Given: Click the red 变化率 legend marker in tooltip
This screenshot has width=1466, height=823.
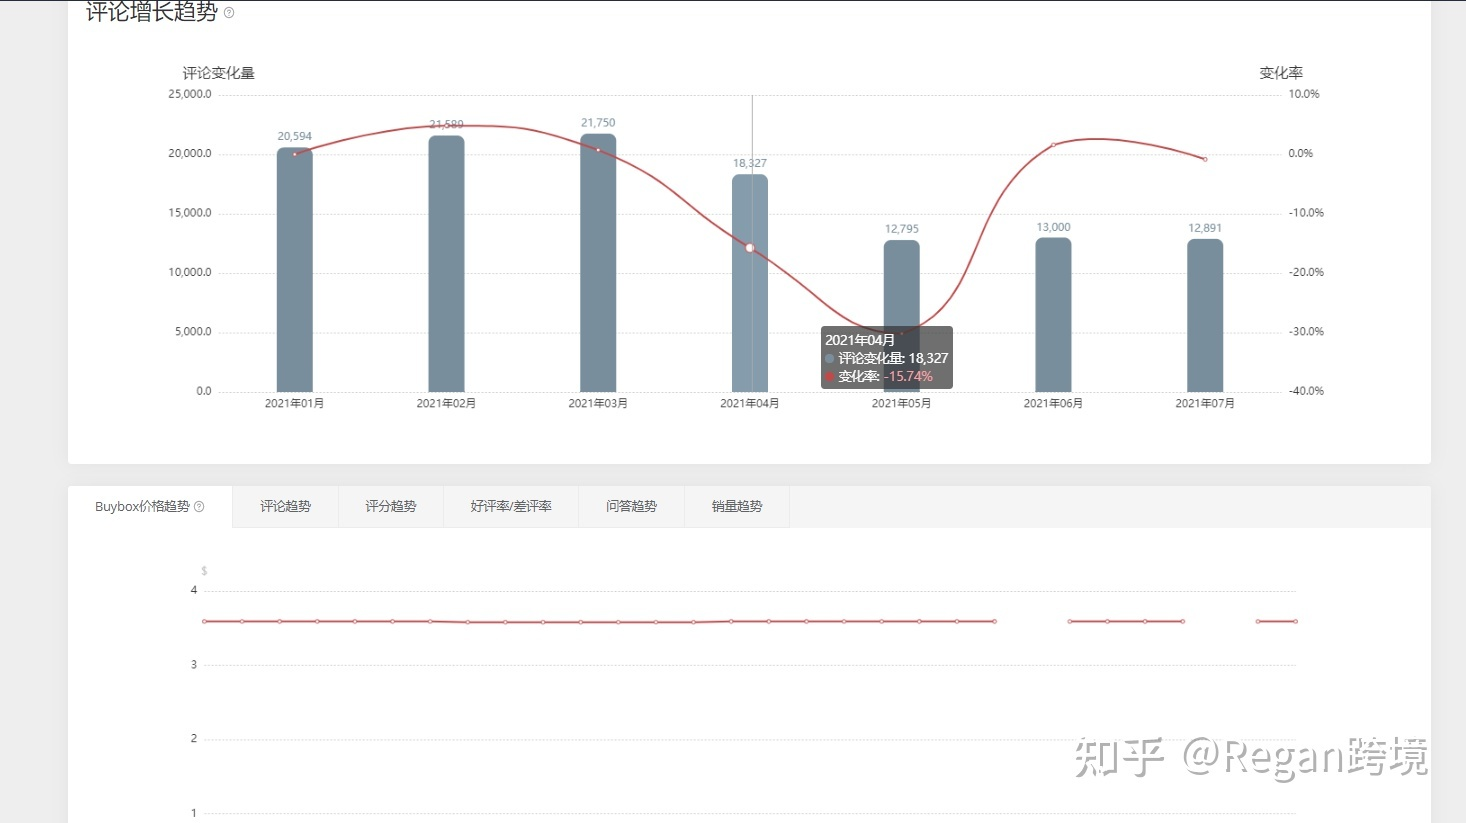Looking at the screenshot, I should tap(828, 375).
